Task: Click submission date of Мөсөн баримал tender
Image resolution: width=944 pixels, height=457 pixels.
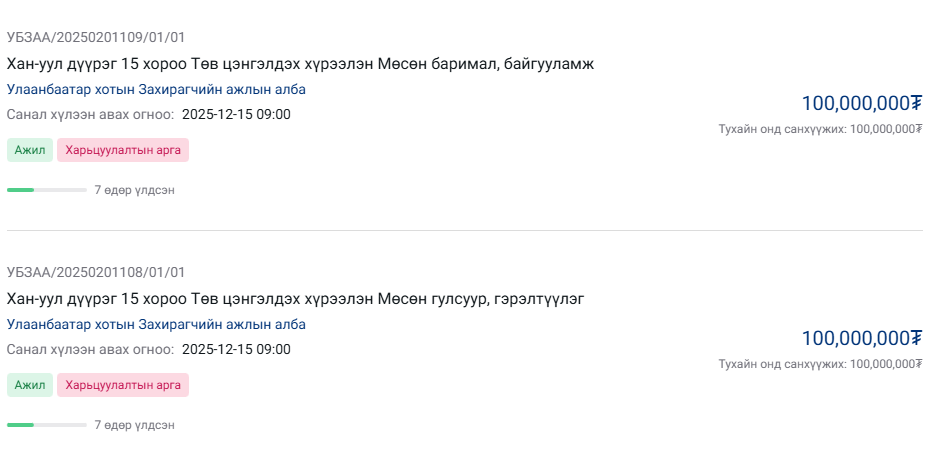Action: pyautogui.click(x=236, y=114)
